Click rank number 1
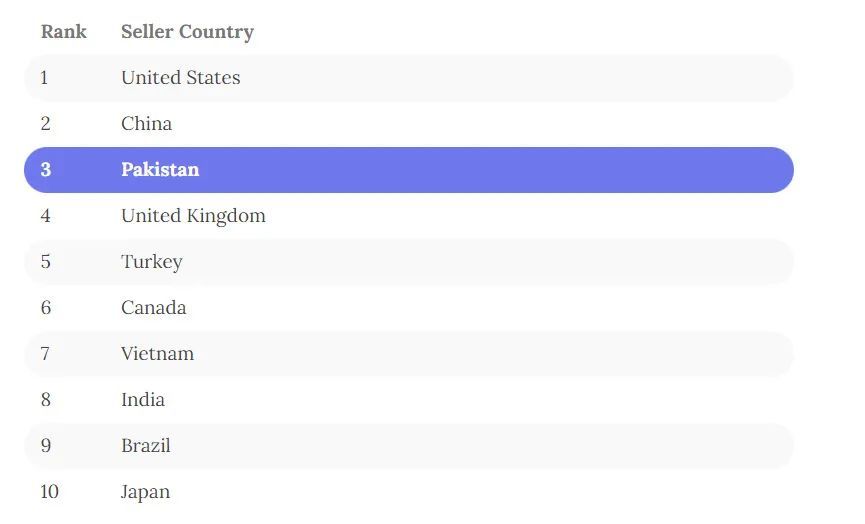This screenshot has width=865, height=524. (44, 78)
